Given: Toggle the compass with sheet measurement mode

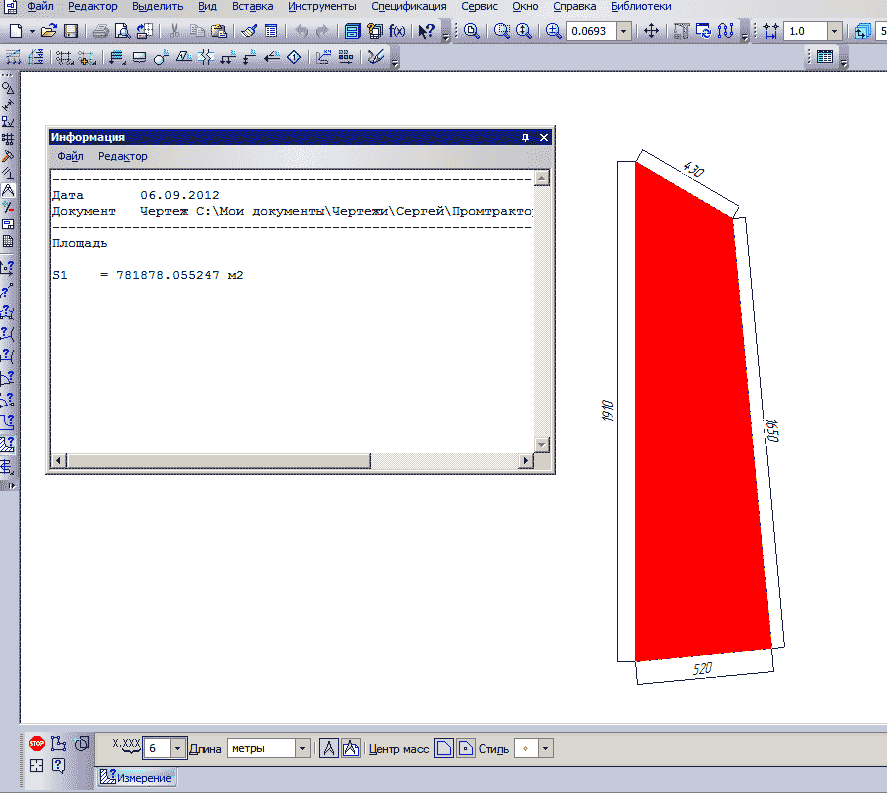Looking at the screenshot, I should (x=351, y=748).
